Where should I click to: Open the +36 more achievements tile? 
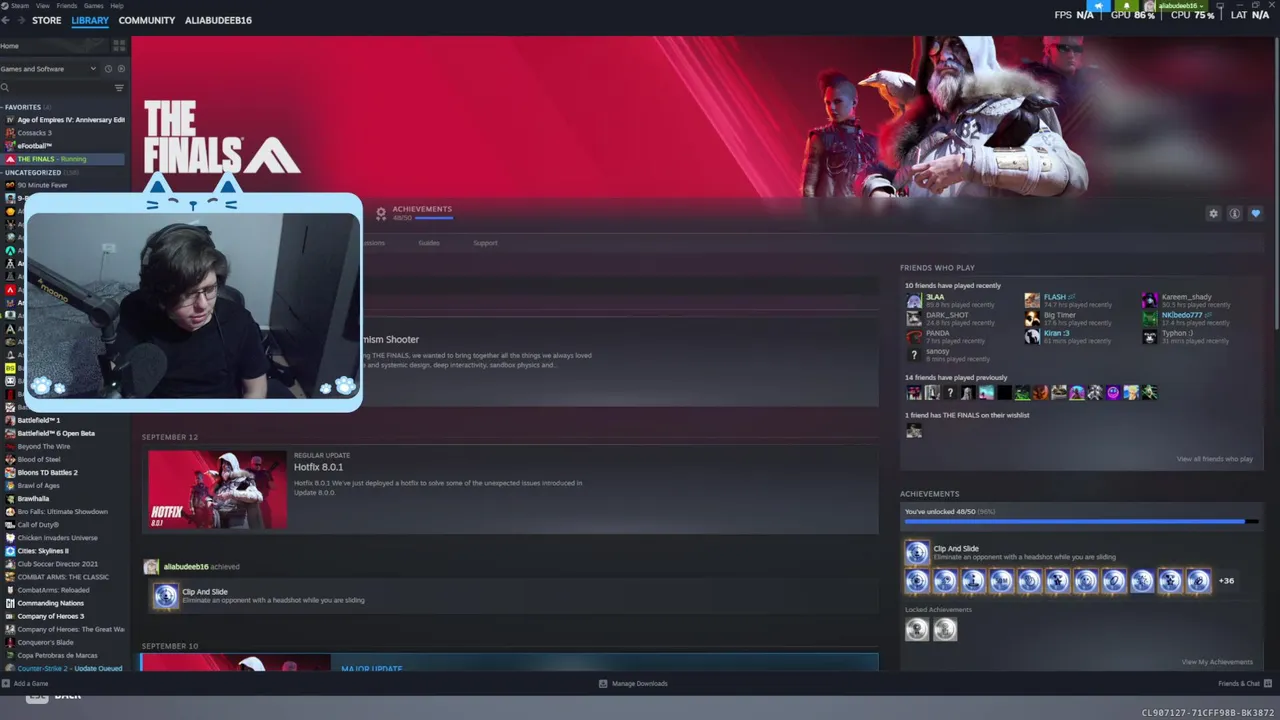(1226, 581)
